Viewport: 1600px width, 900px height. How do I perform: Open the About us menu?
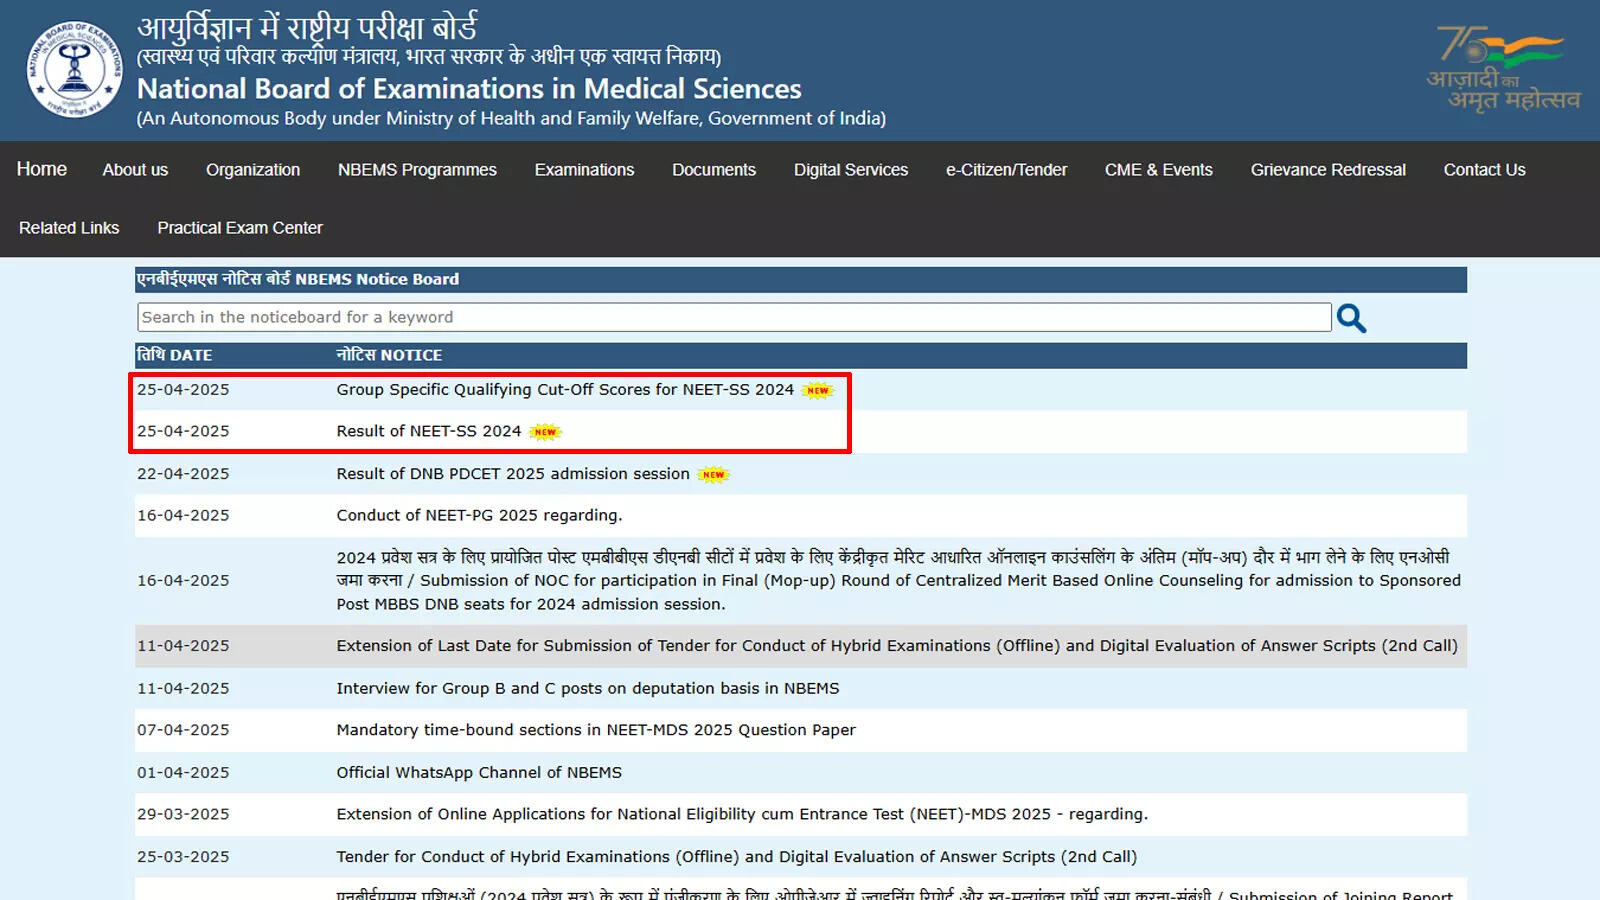pos(135,170)
